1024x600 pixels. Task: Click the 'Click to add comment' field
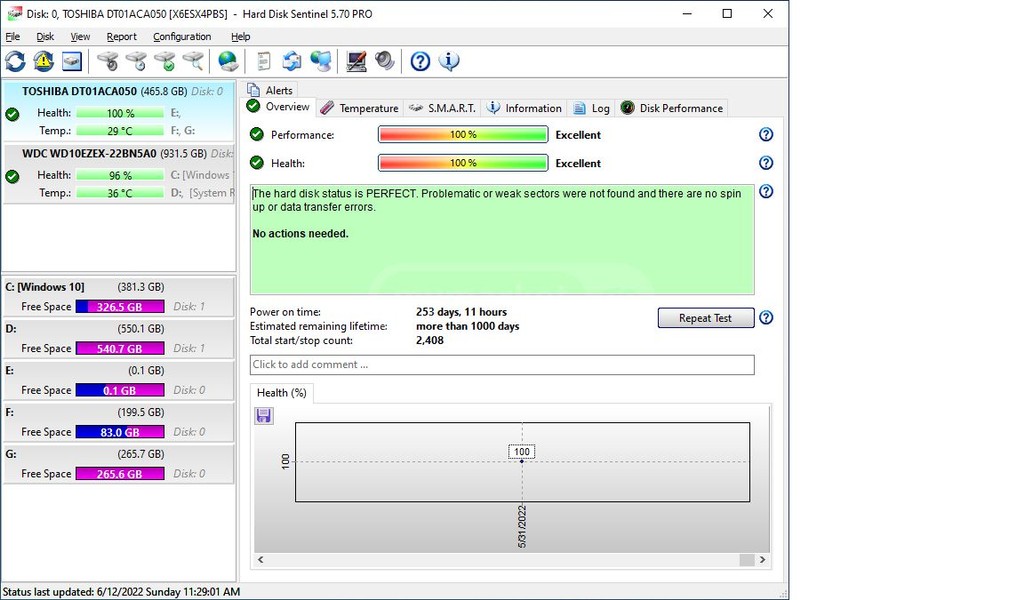502,364
